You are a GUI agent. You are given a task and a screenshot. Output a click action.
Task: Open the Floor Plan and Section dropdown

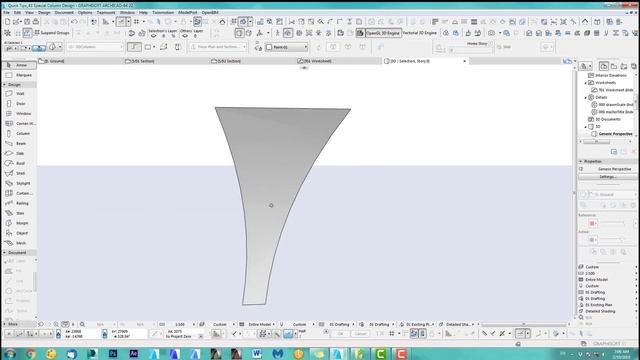tap(218, 47)
